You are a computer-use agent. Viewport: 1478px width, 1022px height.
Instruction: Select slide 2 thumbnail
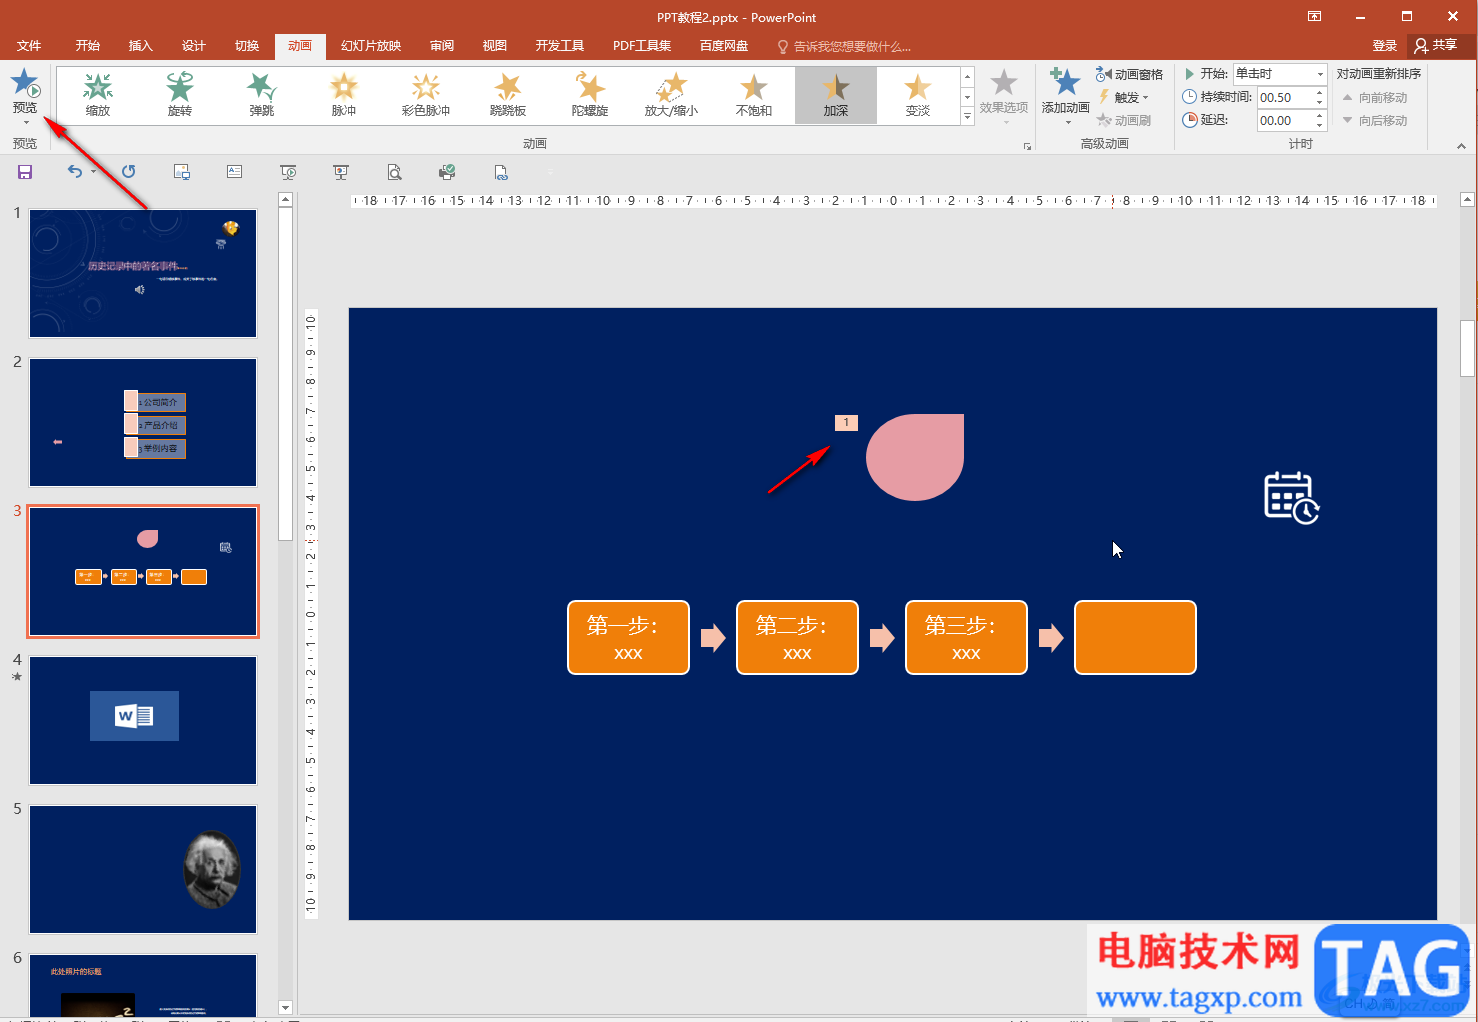point(143,423)
